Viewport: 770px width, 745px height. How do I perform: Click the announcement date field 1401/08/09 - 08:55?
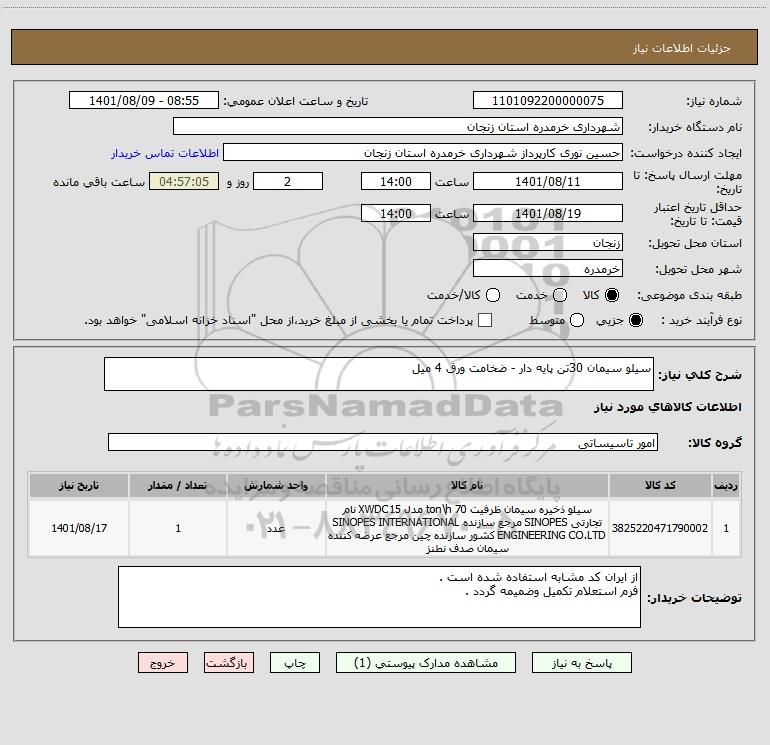click(x=144, y=101)
